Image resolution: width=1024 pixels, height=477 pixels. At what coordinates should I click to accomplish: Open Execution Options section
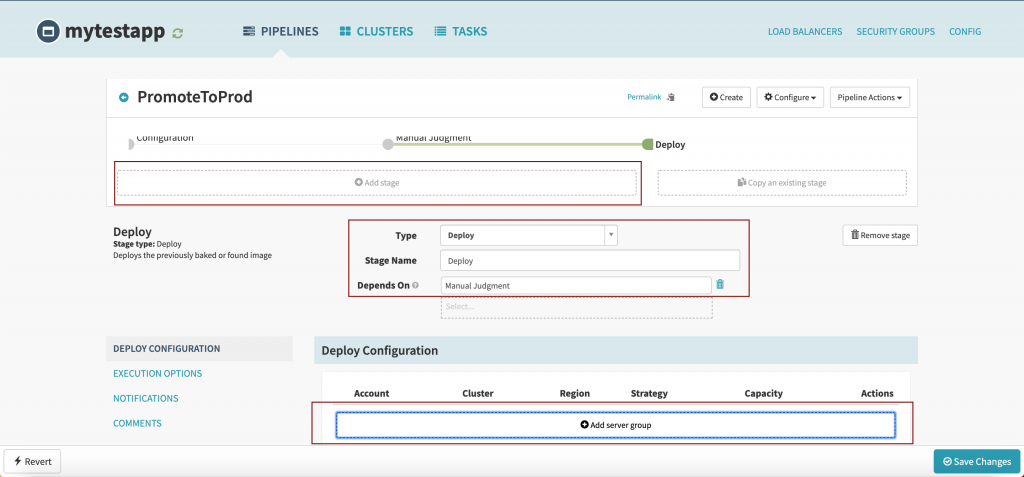tap(158, 373)
